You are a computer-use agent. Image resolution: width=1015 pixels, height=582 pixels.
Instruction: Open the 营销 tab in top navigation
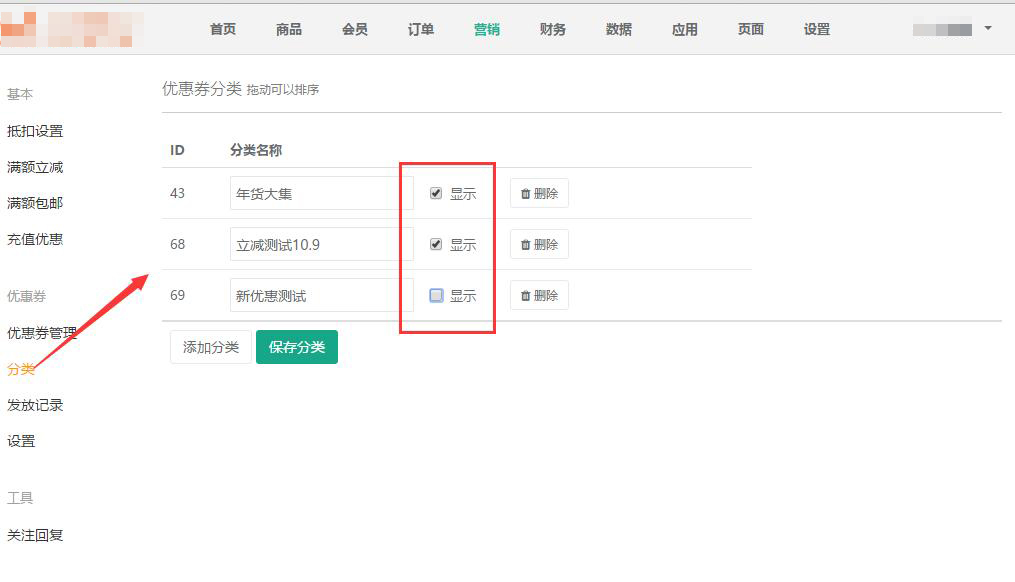487,30
